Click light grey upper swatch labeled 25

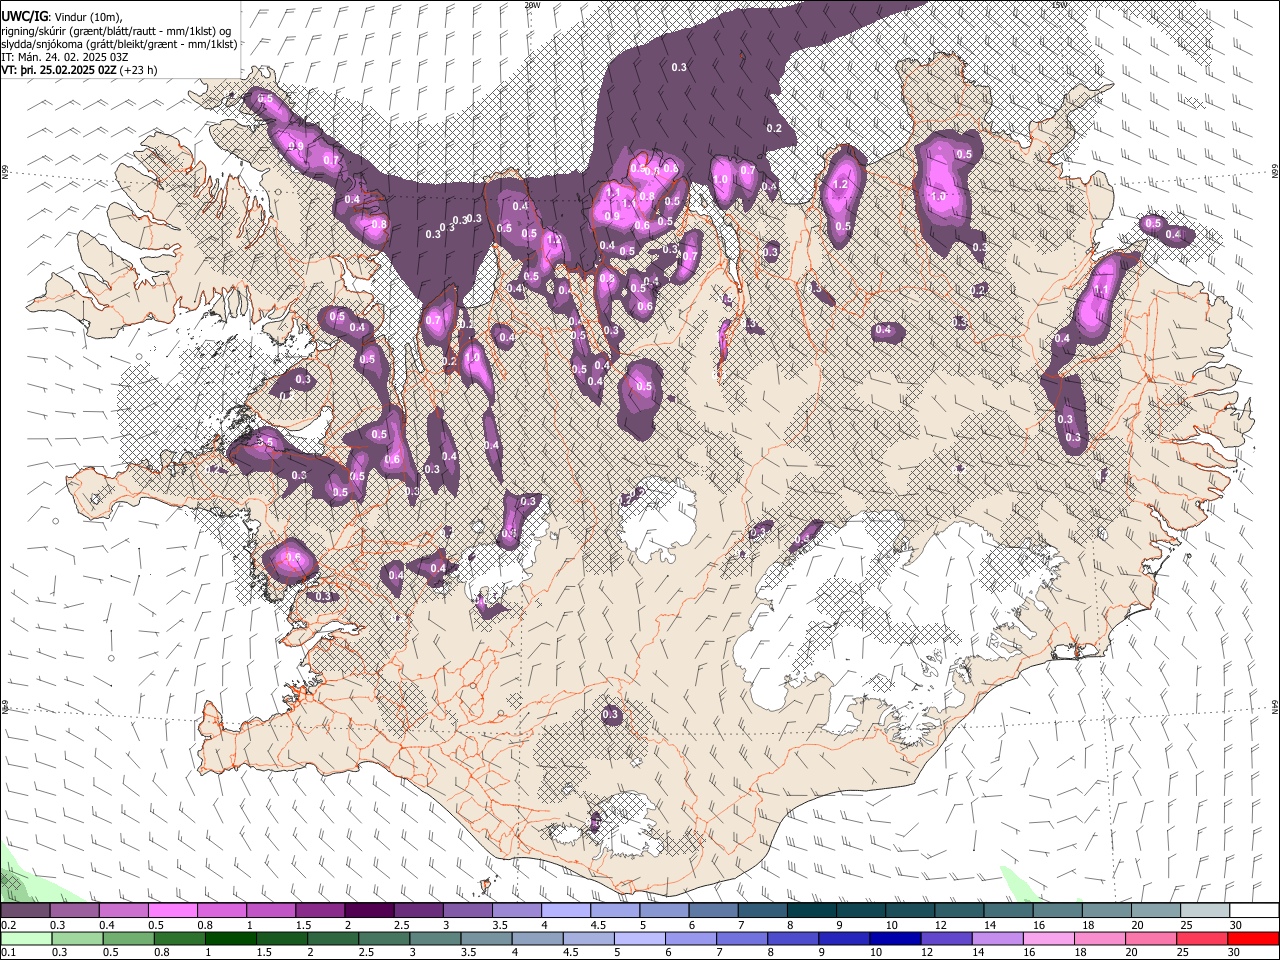tap(1205, 911)
